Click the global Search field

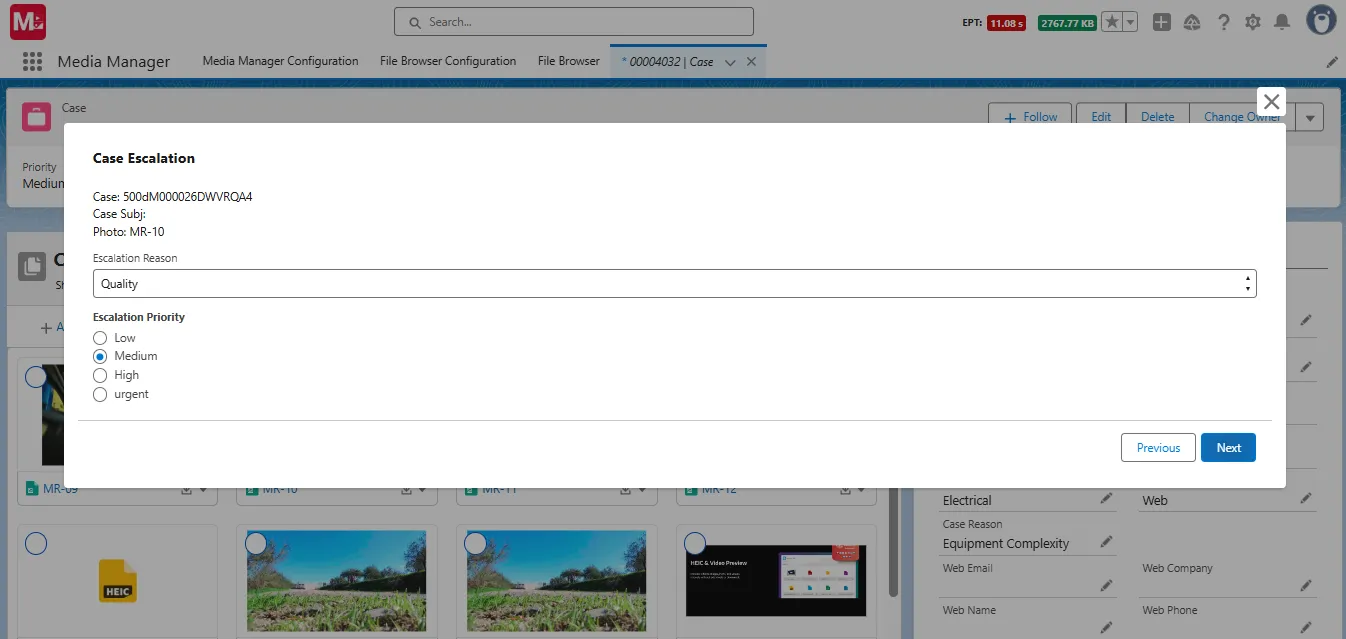[x=574, y=22]
